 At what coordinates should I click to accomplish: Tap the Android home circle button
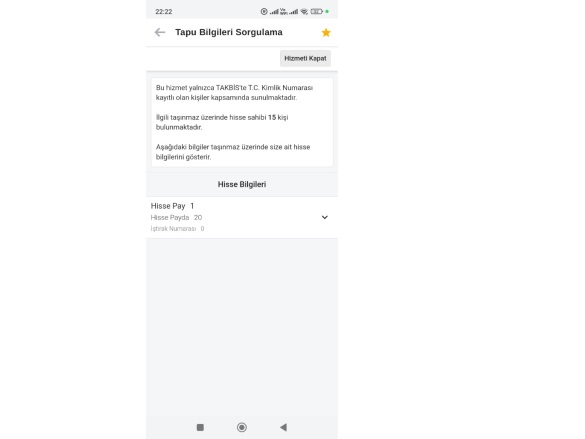coord(242,427)
